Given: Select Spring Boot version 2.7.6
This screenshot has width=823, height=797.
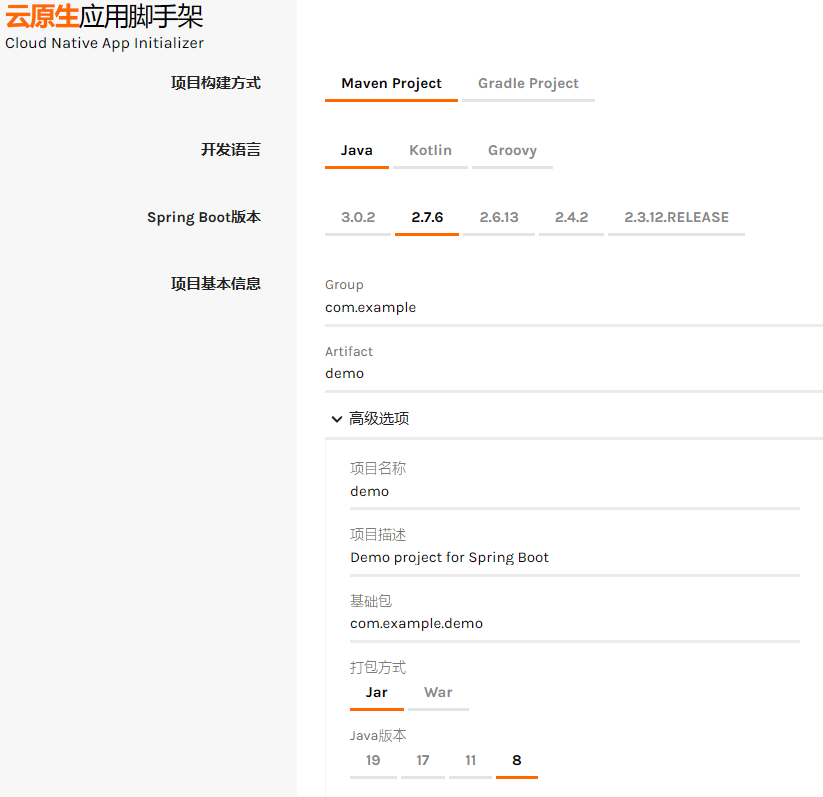Looking at the screenshot, I should (427, 217).
